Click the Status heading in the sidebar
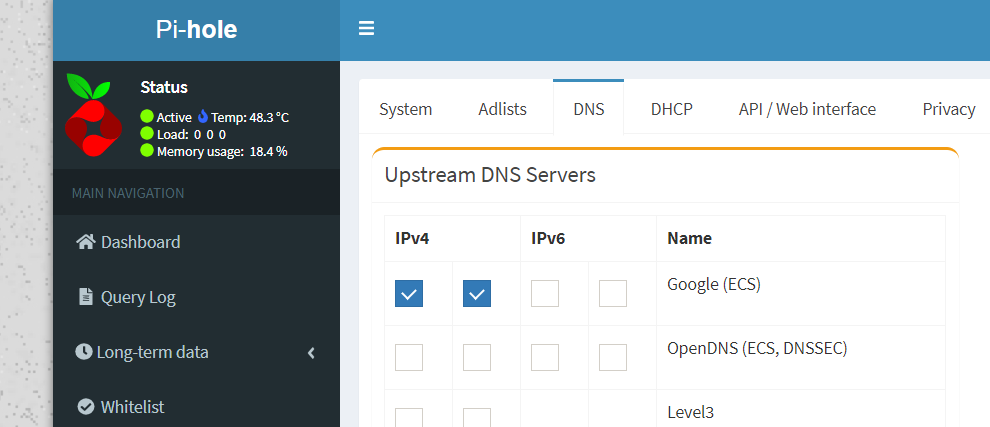This screenshot has width=990, height=427. [164, 87]
